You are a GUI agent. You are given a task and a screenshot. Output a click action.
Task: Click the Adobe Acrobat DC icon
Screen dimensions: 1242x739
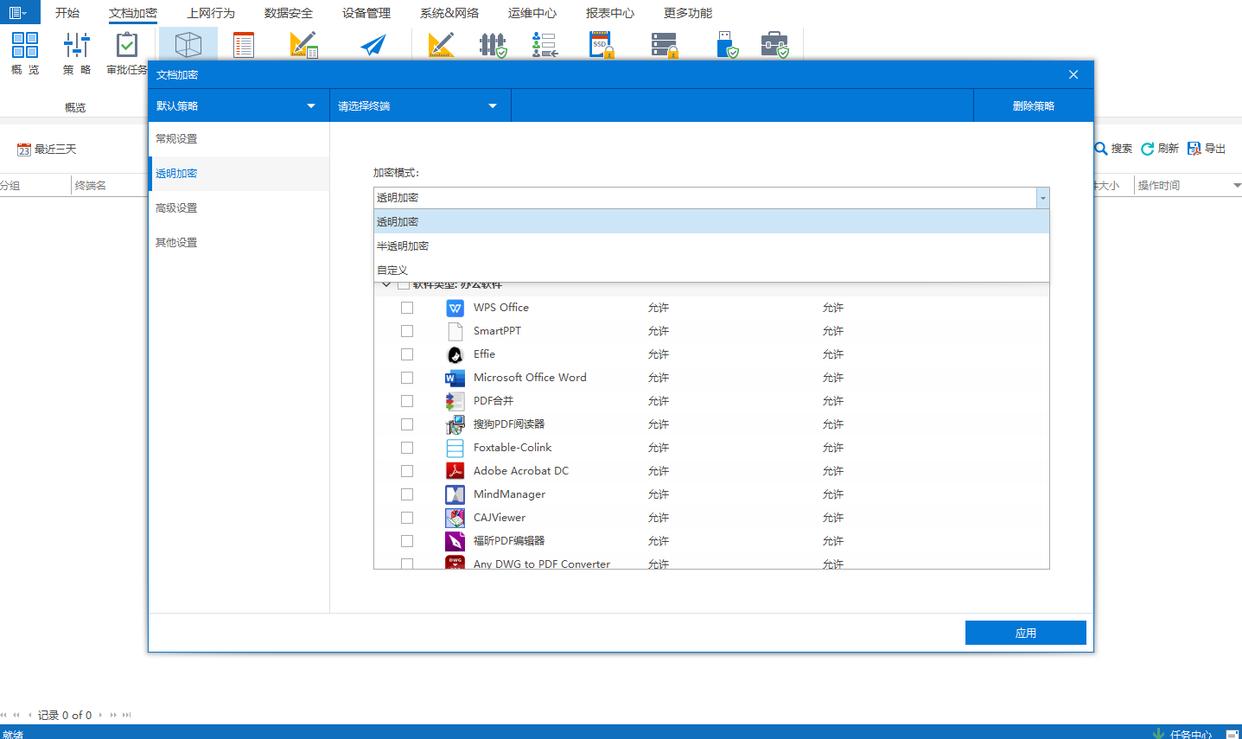click(x=455, y=471)
